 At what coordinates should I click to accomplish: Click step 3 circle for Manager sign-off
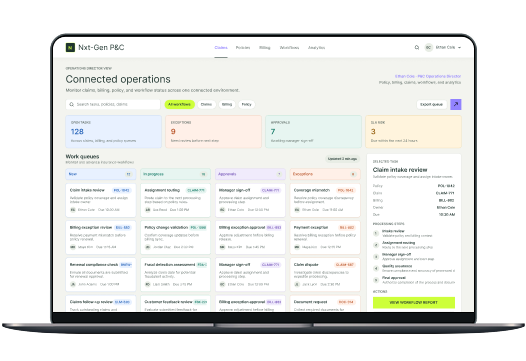coord(376,257)
